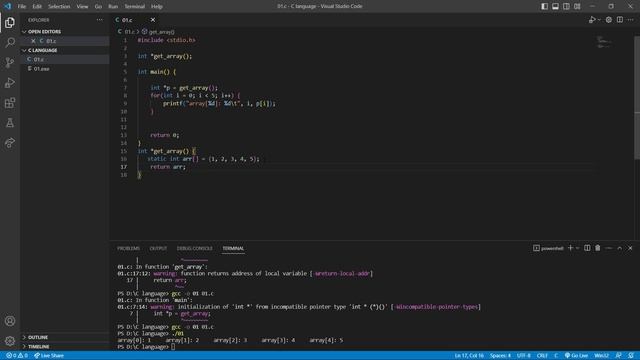Image resolution: width=640 pixels, height=360 pixels.
Task: Open Source Control view in activity bar
Action: [10, 62]
